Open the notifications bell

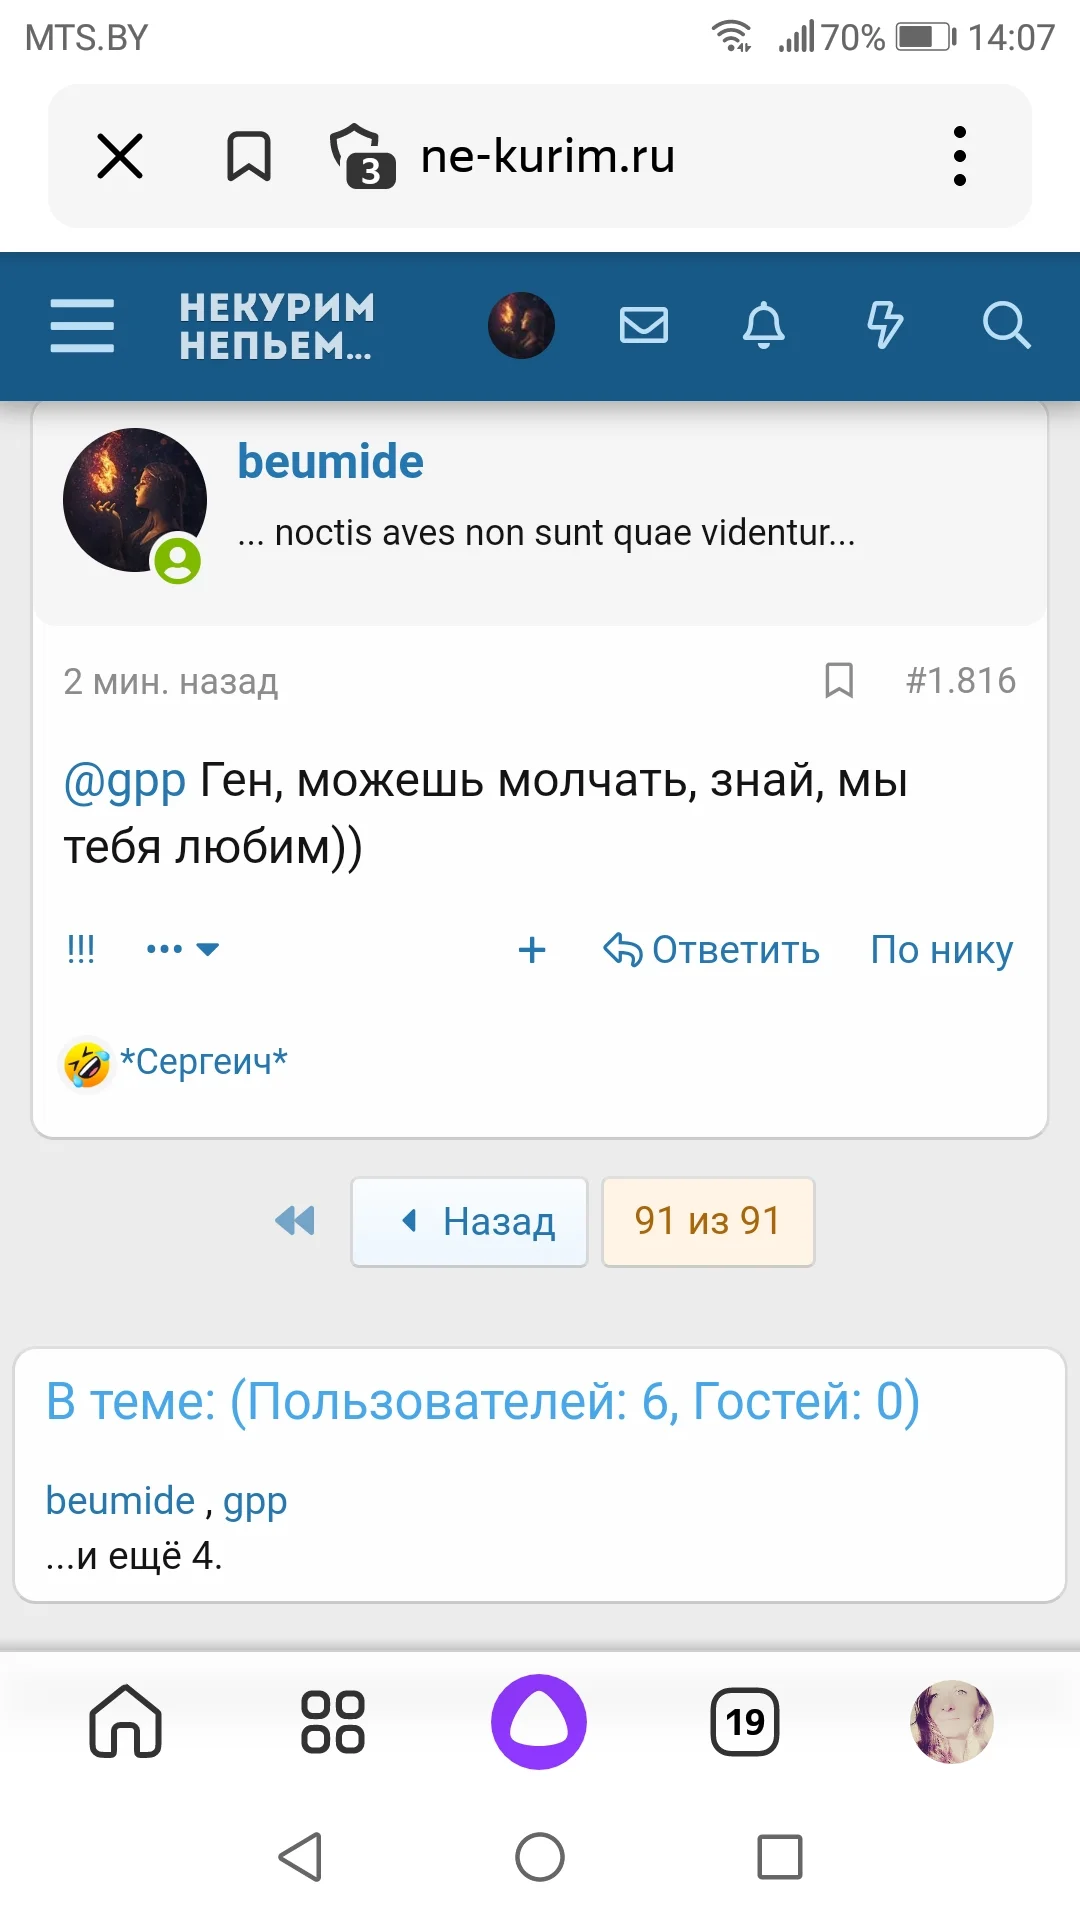pyautogui.click(x=764, y=325)
